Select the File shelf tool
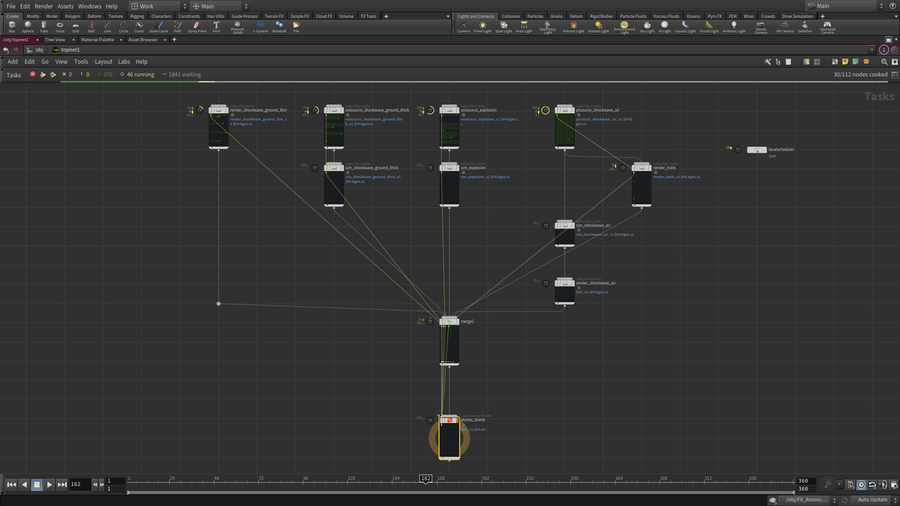900x506 pixels. [296, 27]
